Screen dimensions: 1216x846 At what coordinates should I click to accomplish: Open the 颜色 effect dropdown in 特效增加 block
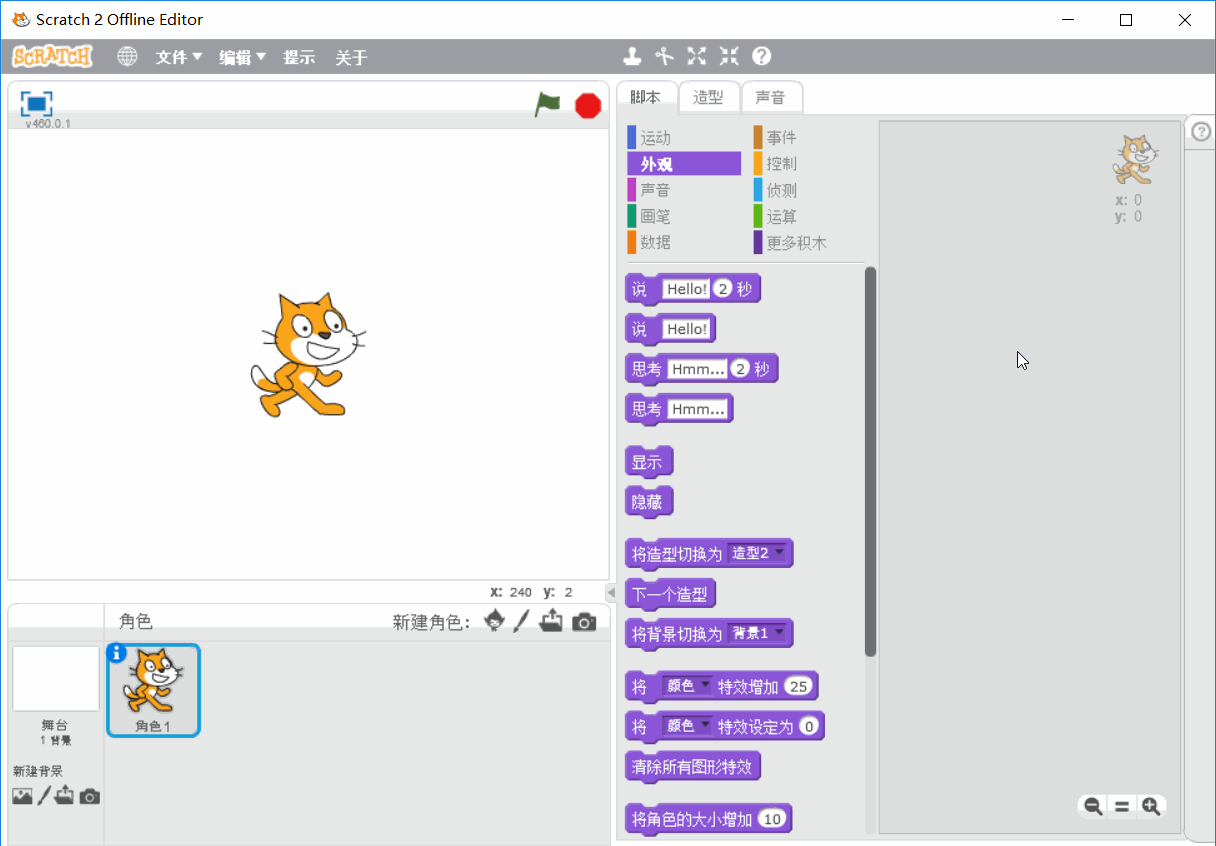pyautogui.click(x=704, y=686)
